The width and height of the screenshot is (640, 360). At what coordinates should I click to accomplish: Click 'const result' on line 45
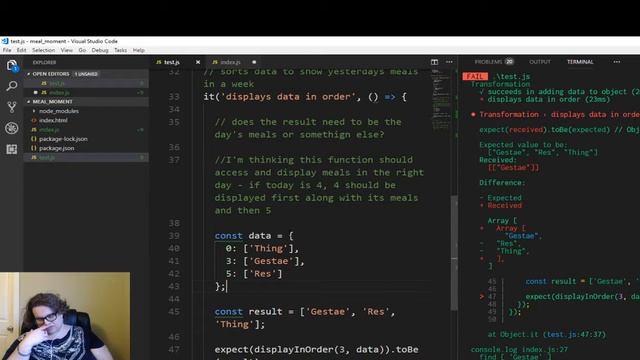(x=249, y=312)
